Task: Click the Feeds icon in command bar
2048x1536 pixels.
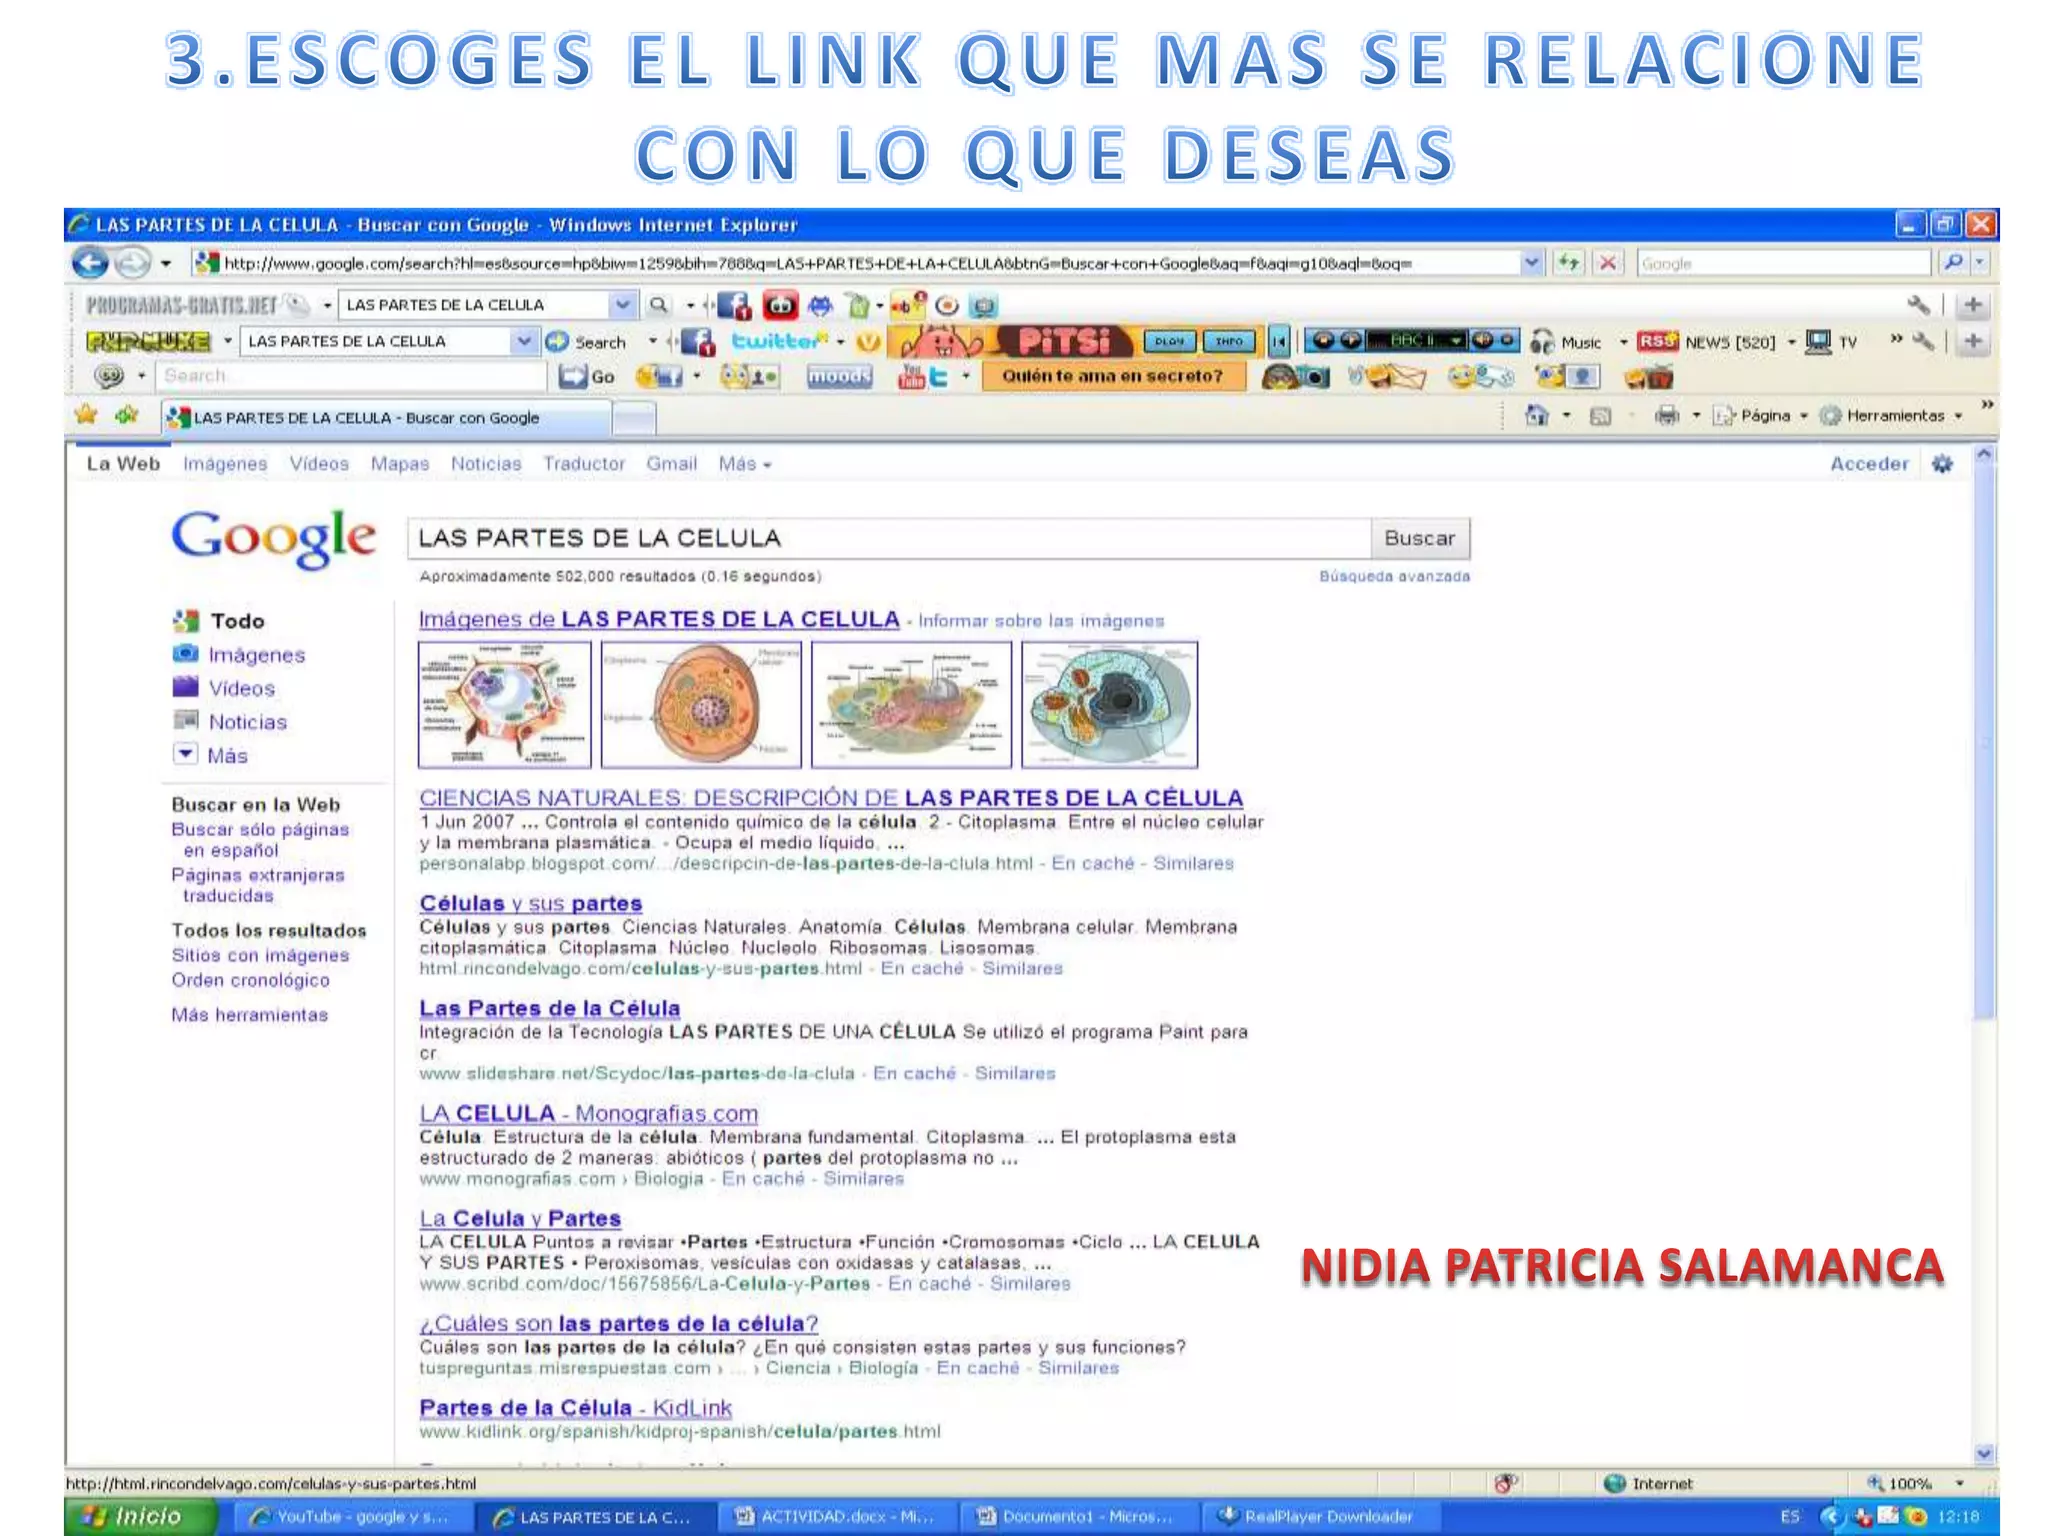Action: click(x=1601, y=416)
